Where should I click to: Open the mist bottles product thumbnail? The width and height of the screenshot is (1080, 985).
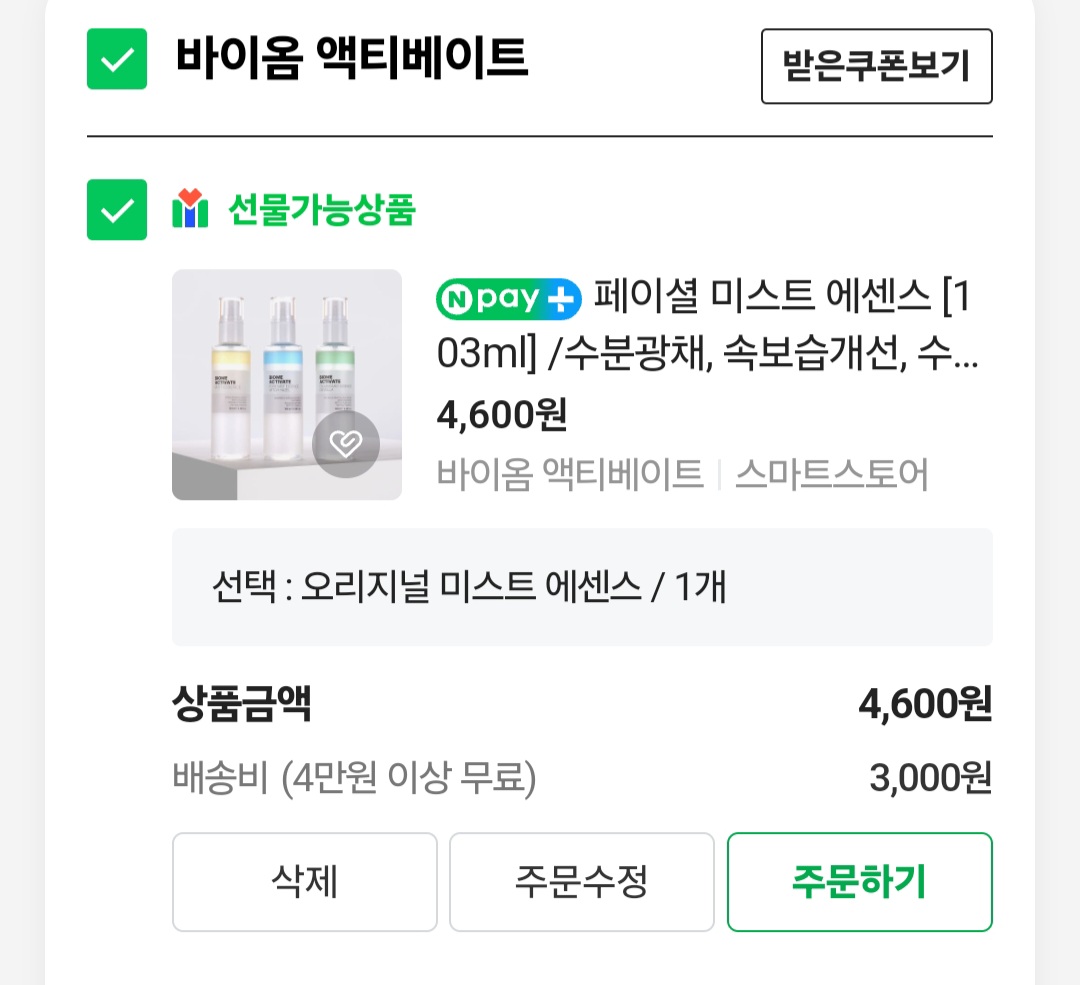pos(286,384)
